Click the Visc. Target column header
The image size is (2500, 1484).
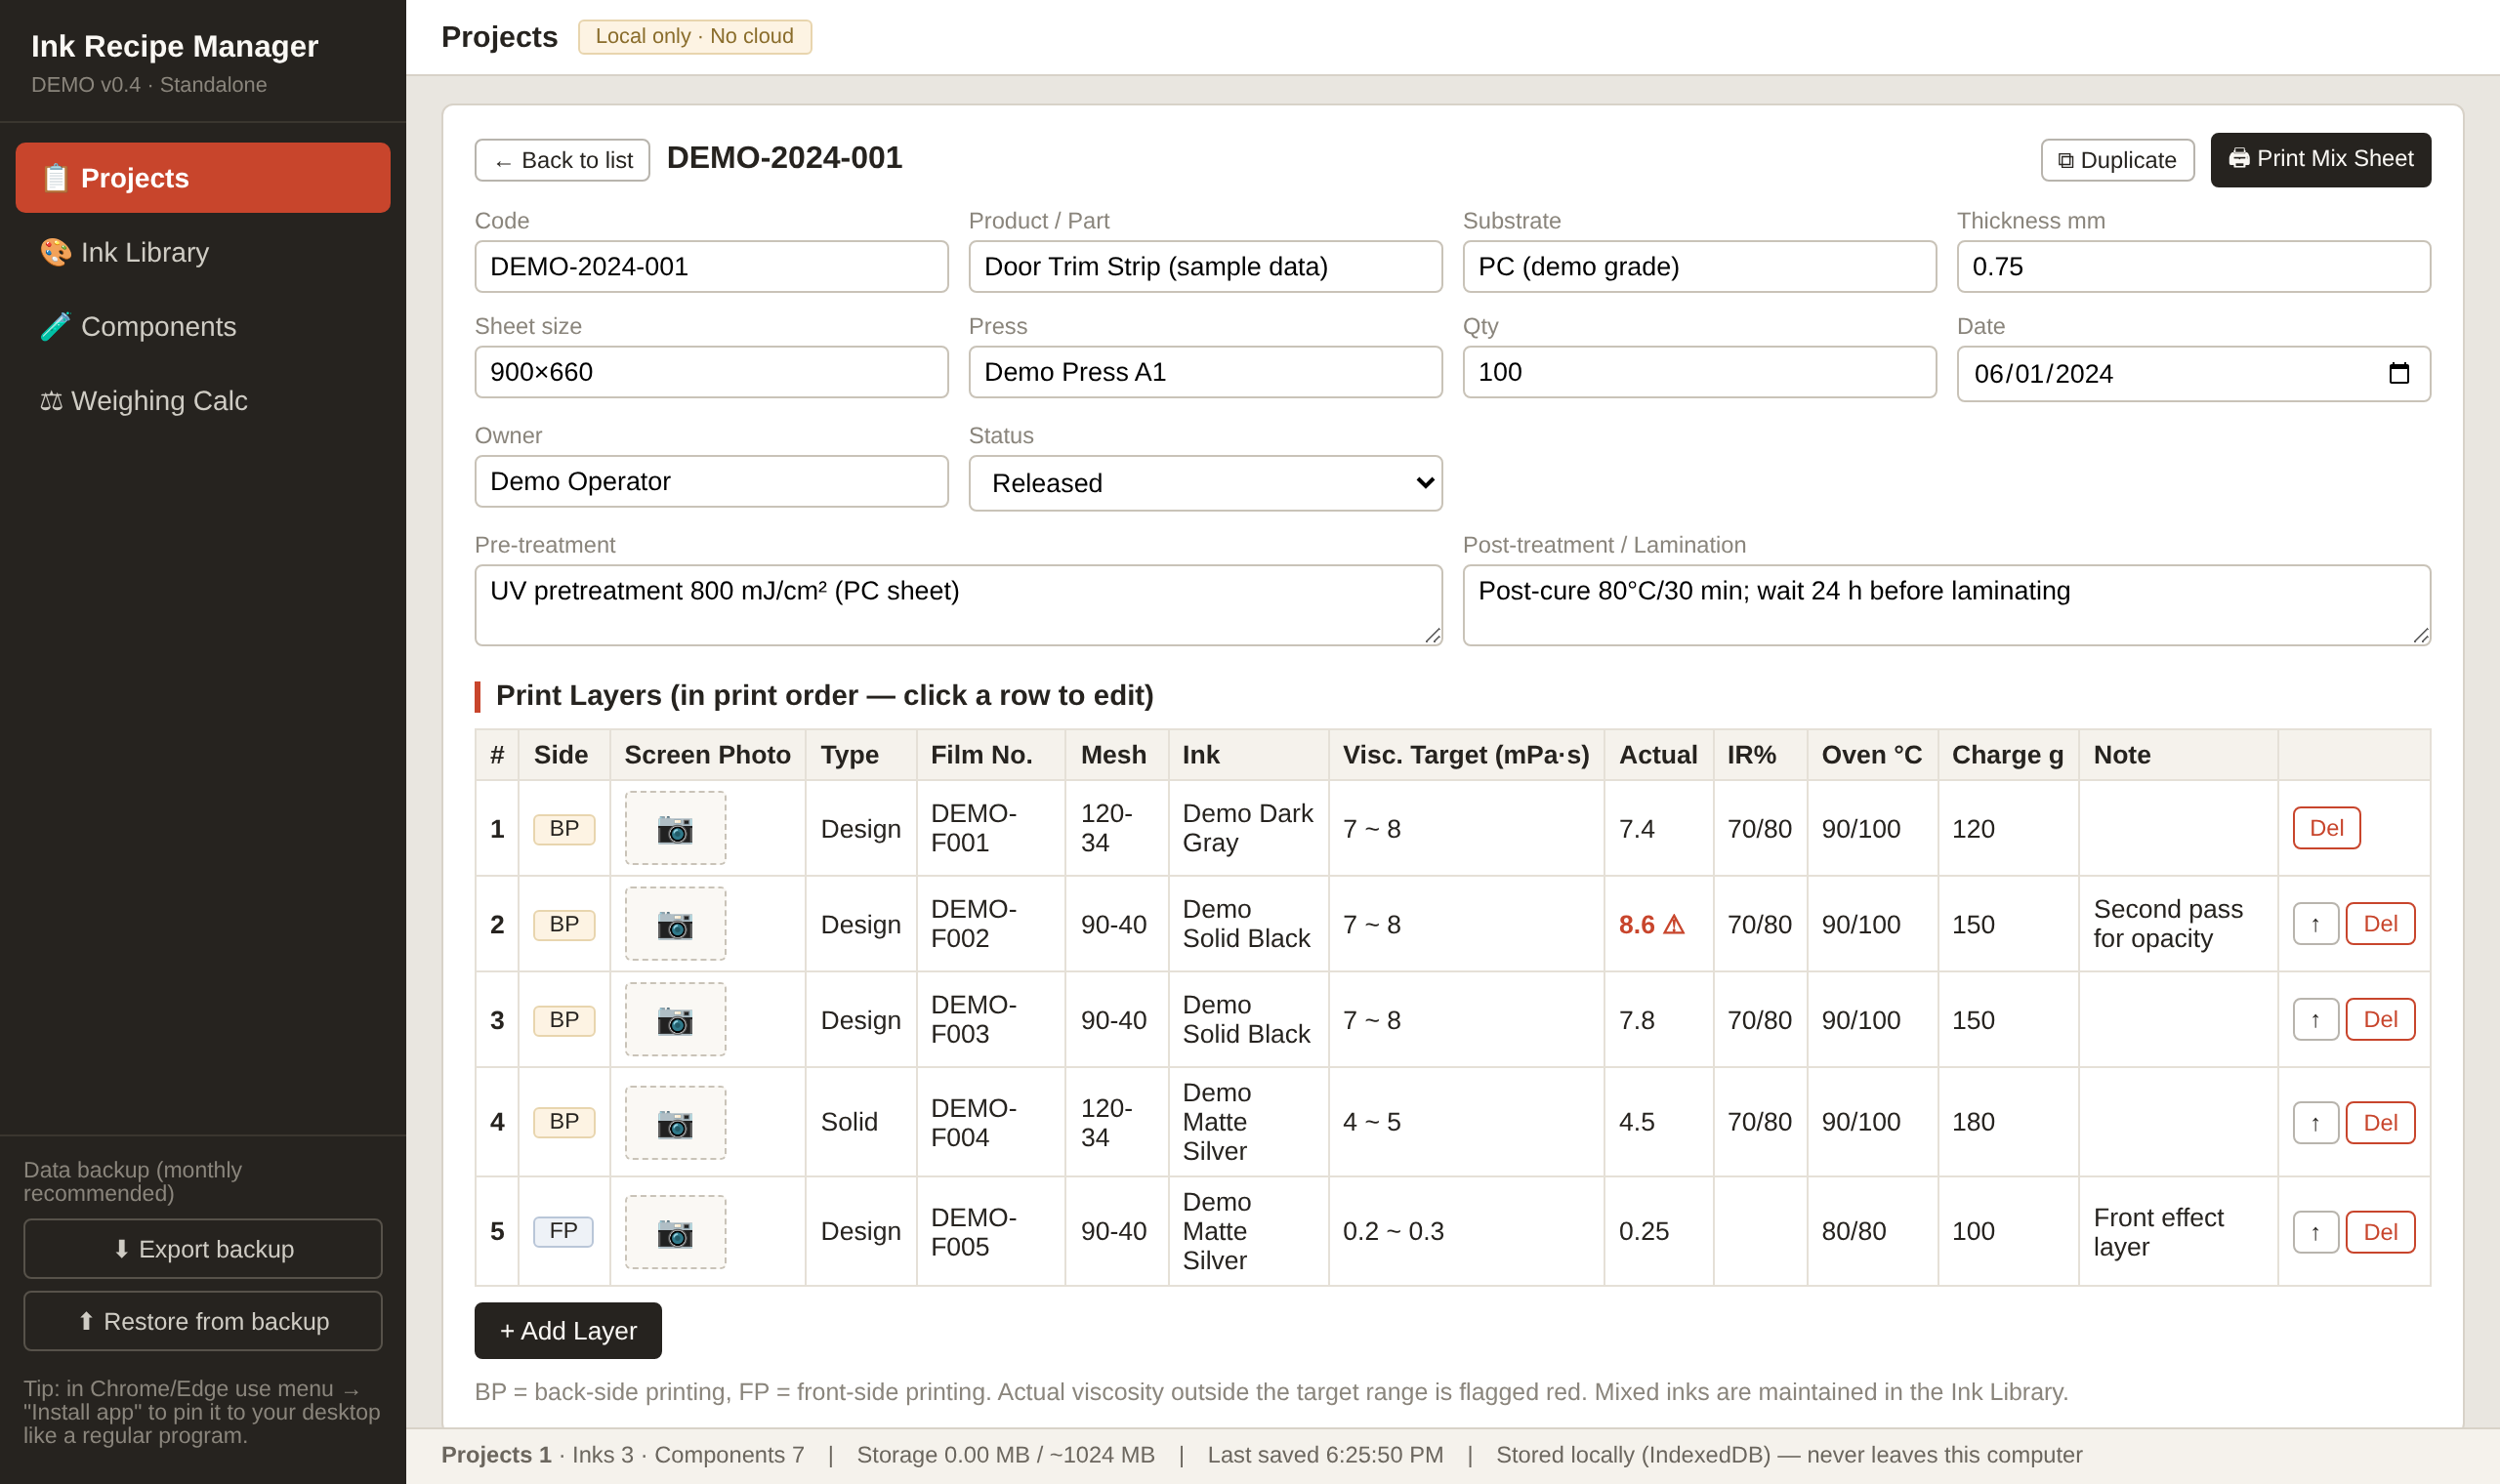pyautogui.click(x=1465, y=755)
